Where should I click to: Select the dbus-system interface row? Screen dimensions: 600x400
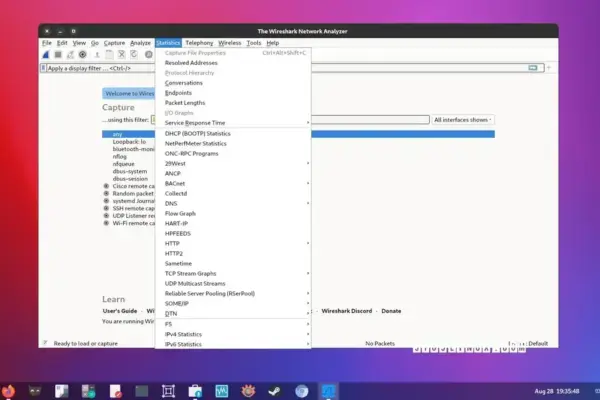click(x=130, y=171)
